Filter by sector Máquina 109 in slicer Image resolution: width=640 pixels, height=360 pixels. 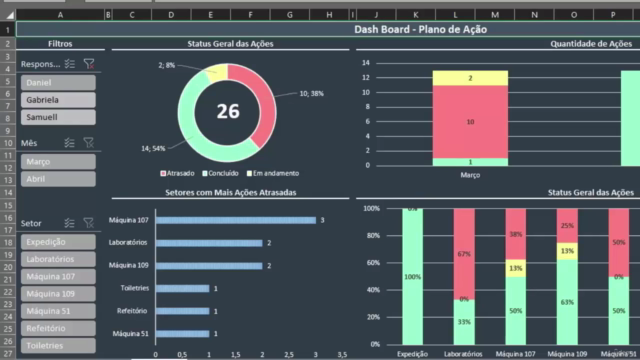58,294
